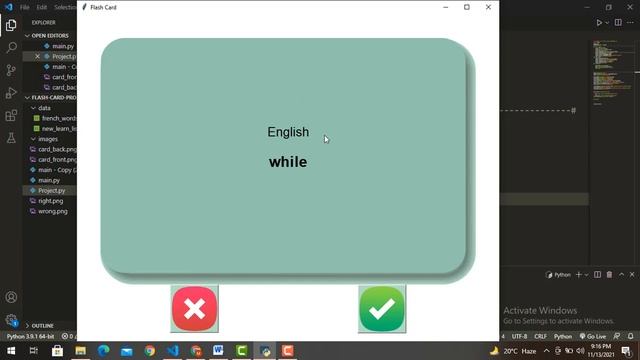The height and width of the screenshot is (360, 640).
Task: Open Google Chrome from the taskbar
Action: tap(149, 351)
